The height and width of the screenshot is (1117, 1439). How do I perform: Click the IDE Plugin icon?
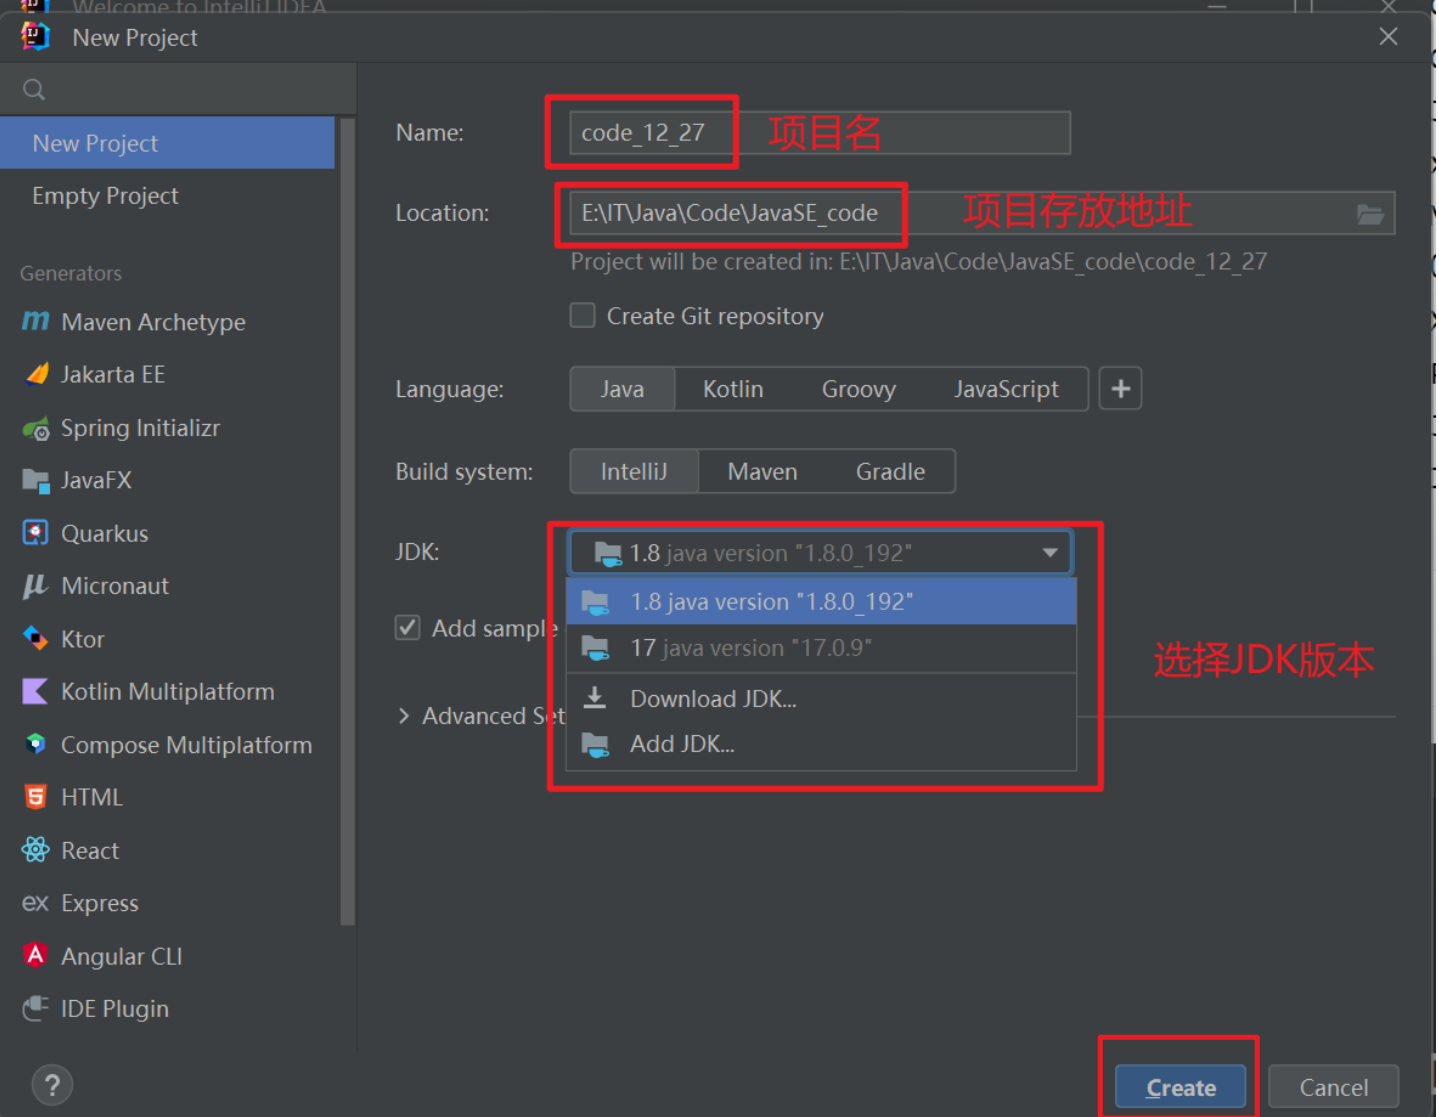(x=36, y=1008)
